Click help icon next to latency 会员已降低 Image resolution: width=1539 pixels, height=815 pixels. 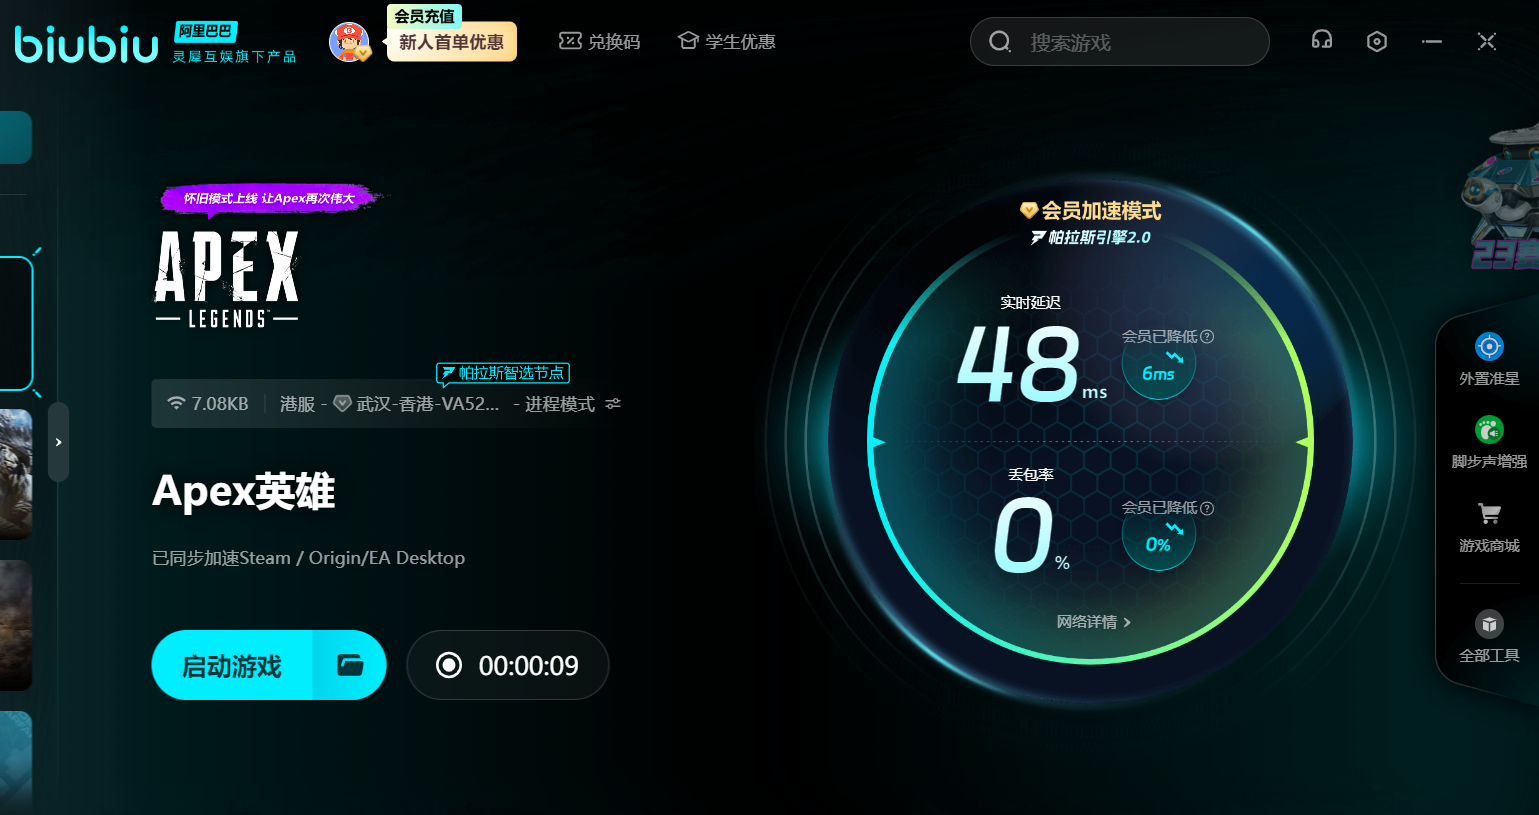point(1207,337)
